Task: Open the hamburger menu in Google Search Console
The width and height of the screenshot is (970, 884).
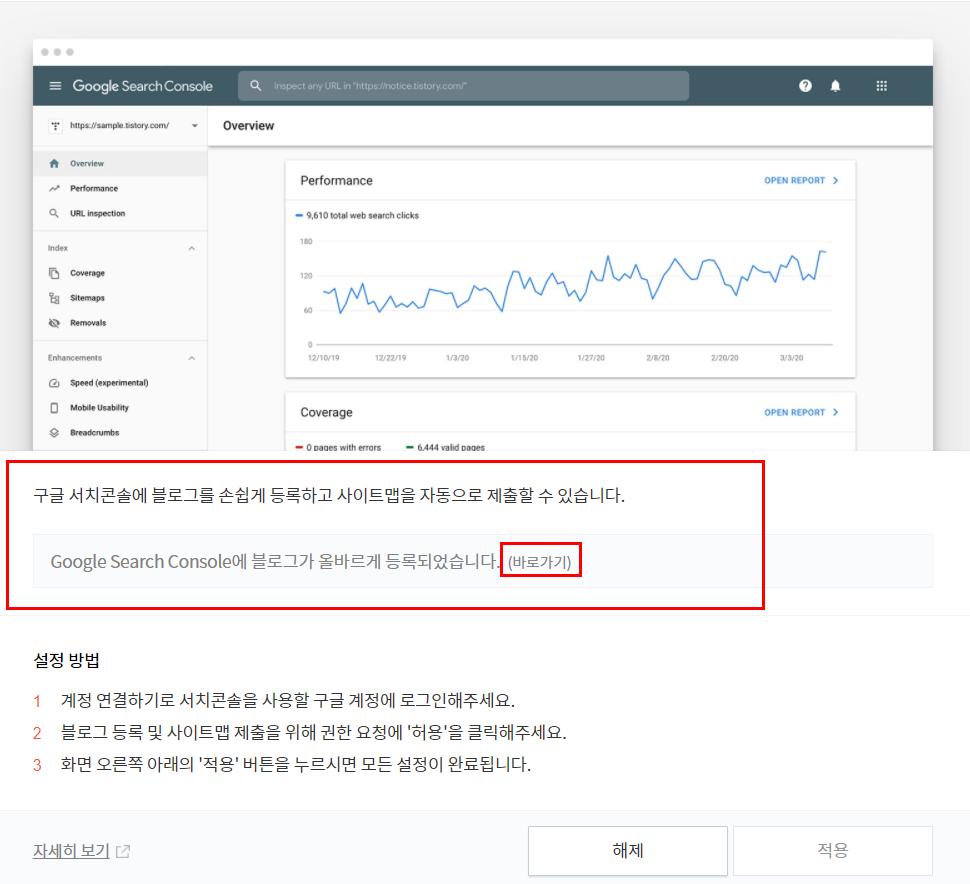Action: (55, 86)
